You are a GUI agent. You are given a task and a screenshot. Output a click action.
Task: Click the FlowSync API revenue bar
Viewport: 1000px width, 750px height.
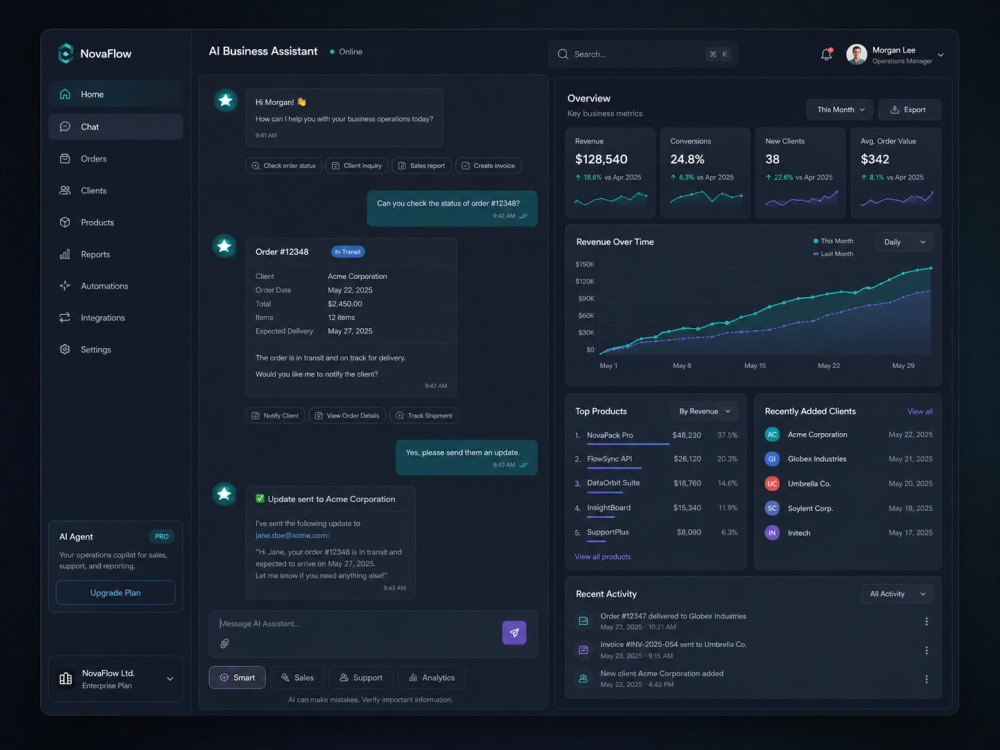pyautogui.click(x=614, y=468)
